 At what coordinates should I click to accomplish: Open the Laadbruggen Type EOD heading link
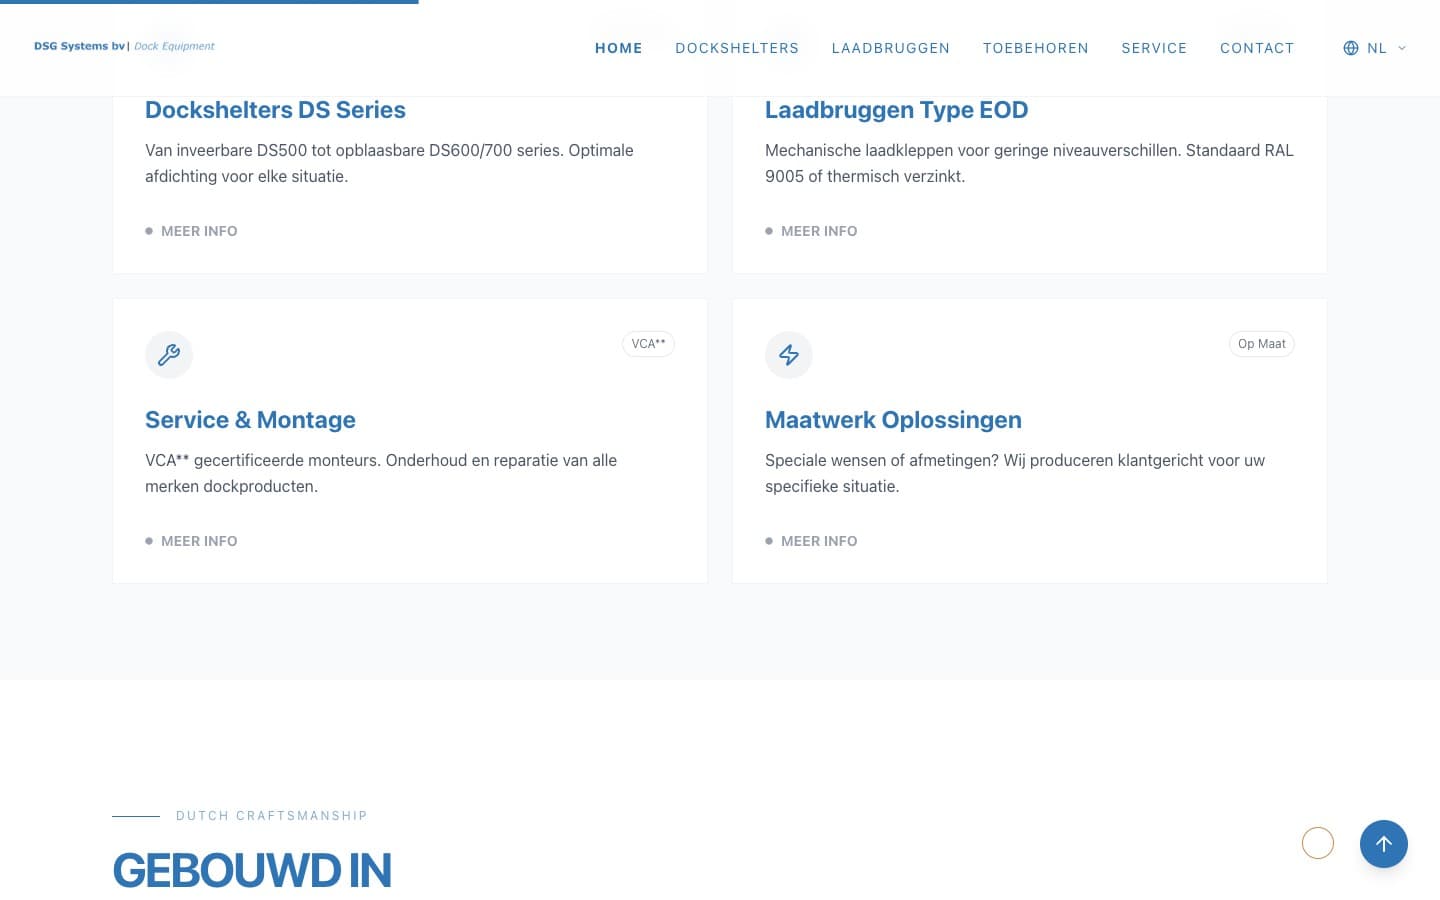(896, 110)
